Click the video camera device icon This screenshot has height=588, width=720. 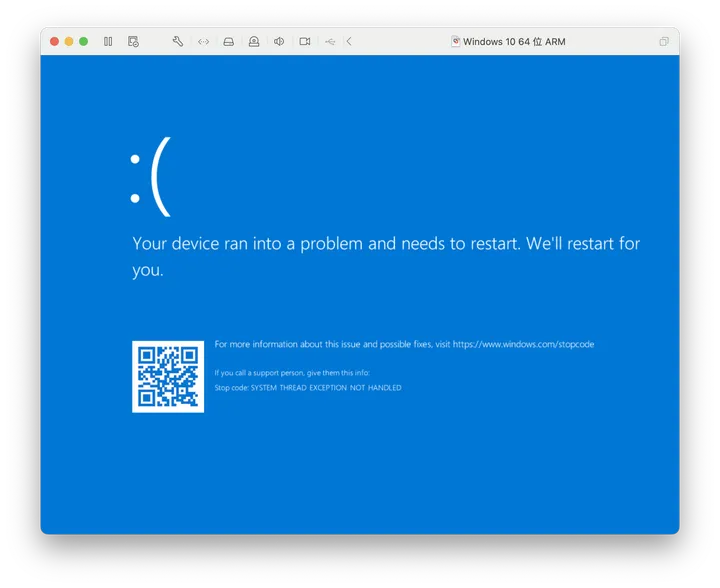coord(305,41)
